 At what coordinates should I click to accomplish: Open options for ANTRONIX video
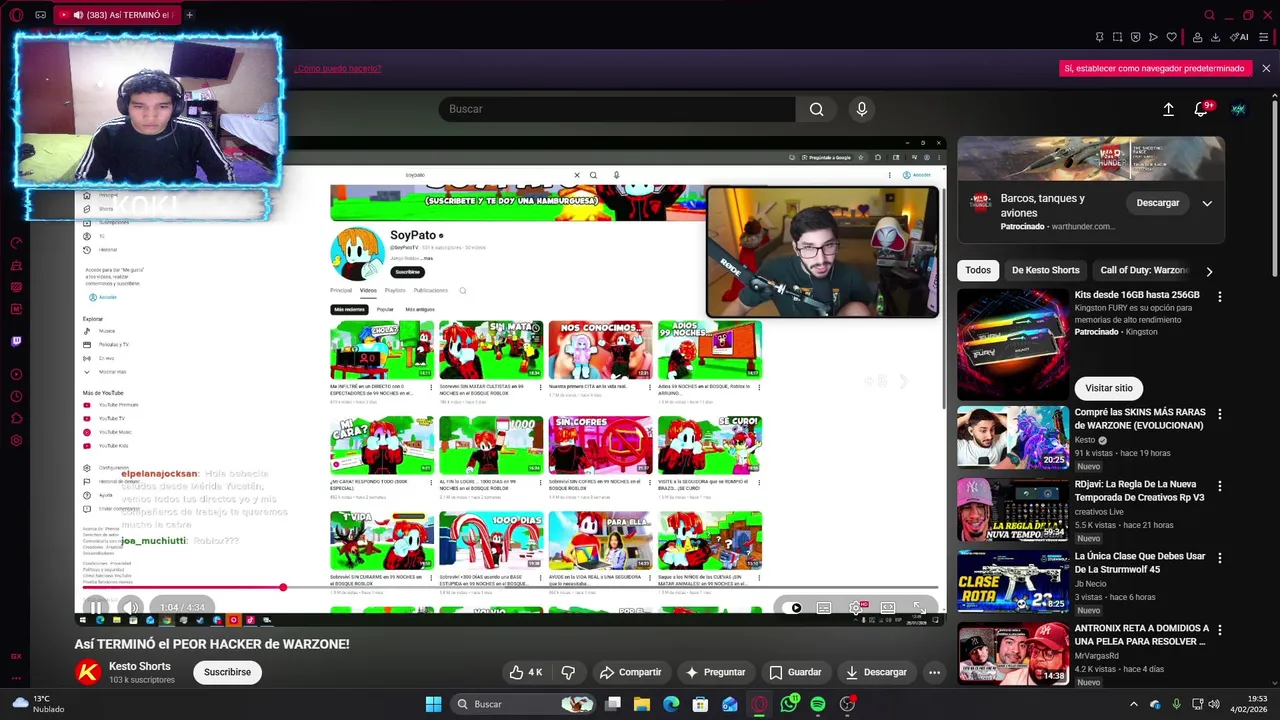[x=1220, y=629]
